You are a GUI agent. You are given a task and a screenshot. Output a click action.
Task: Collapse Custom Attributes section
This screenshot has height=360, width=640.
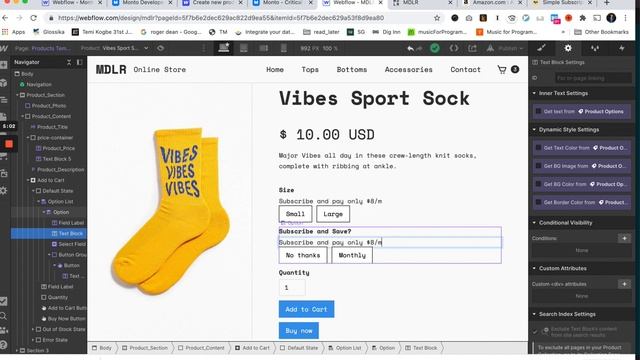(534, 268)
